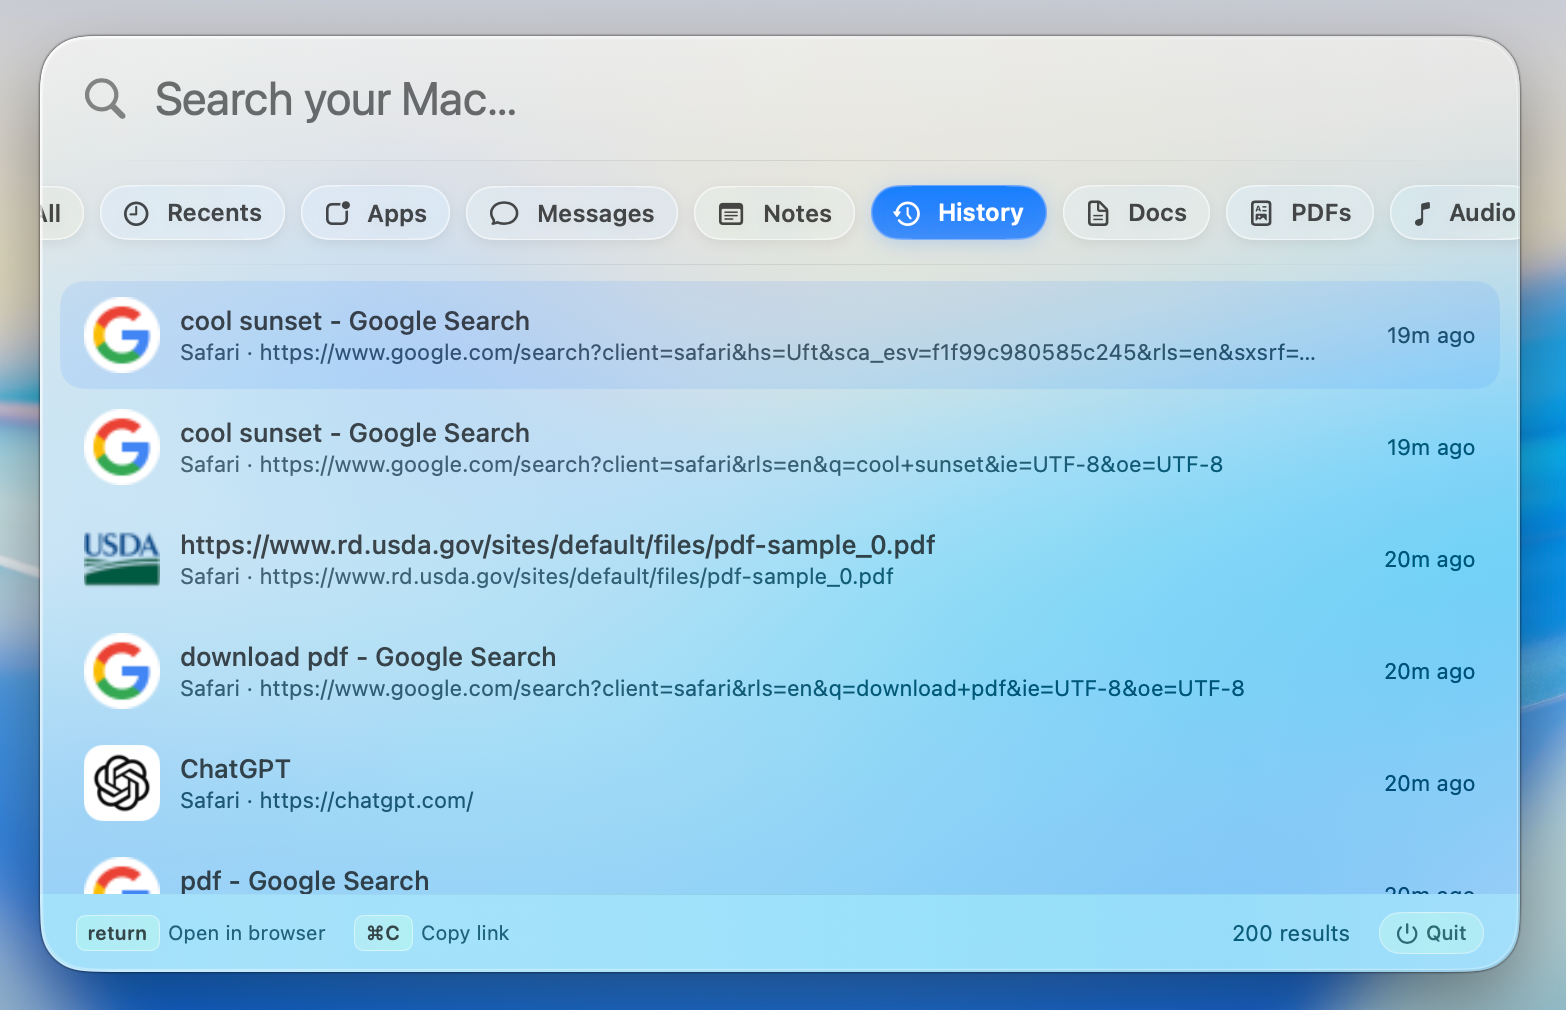This screenshot has height=1010, width=1566.
Task: Click 20m ago on the ChatGPT row
Action: tap(1429, 784)
